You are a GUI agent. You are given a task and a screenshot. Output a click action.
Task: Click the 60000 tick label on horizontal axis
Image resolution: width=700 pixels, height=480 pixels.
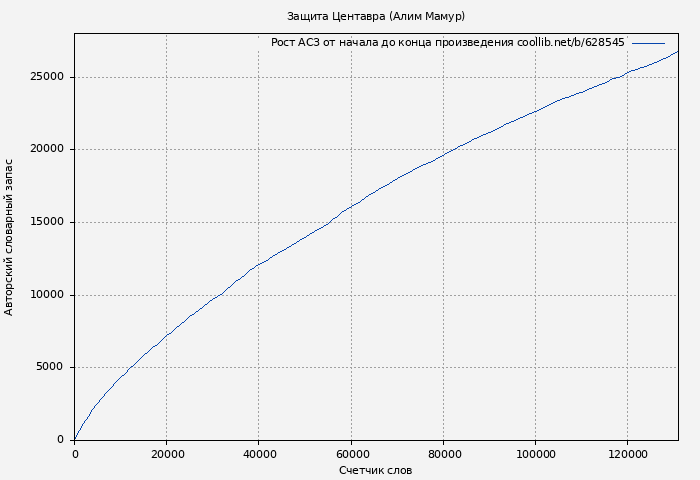click(x=351, y=454)
